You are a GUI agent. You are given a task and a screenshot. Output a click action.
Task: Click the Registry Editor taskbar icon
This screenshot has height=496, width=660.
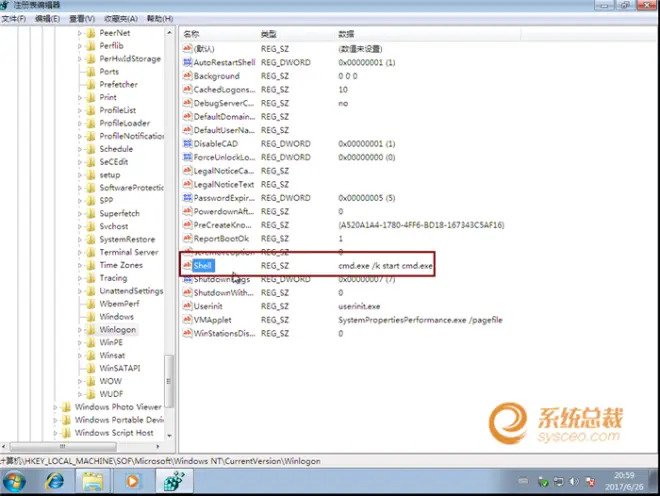click(x=174, y=481)
